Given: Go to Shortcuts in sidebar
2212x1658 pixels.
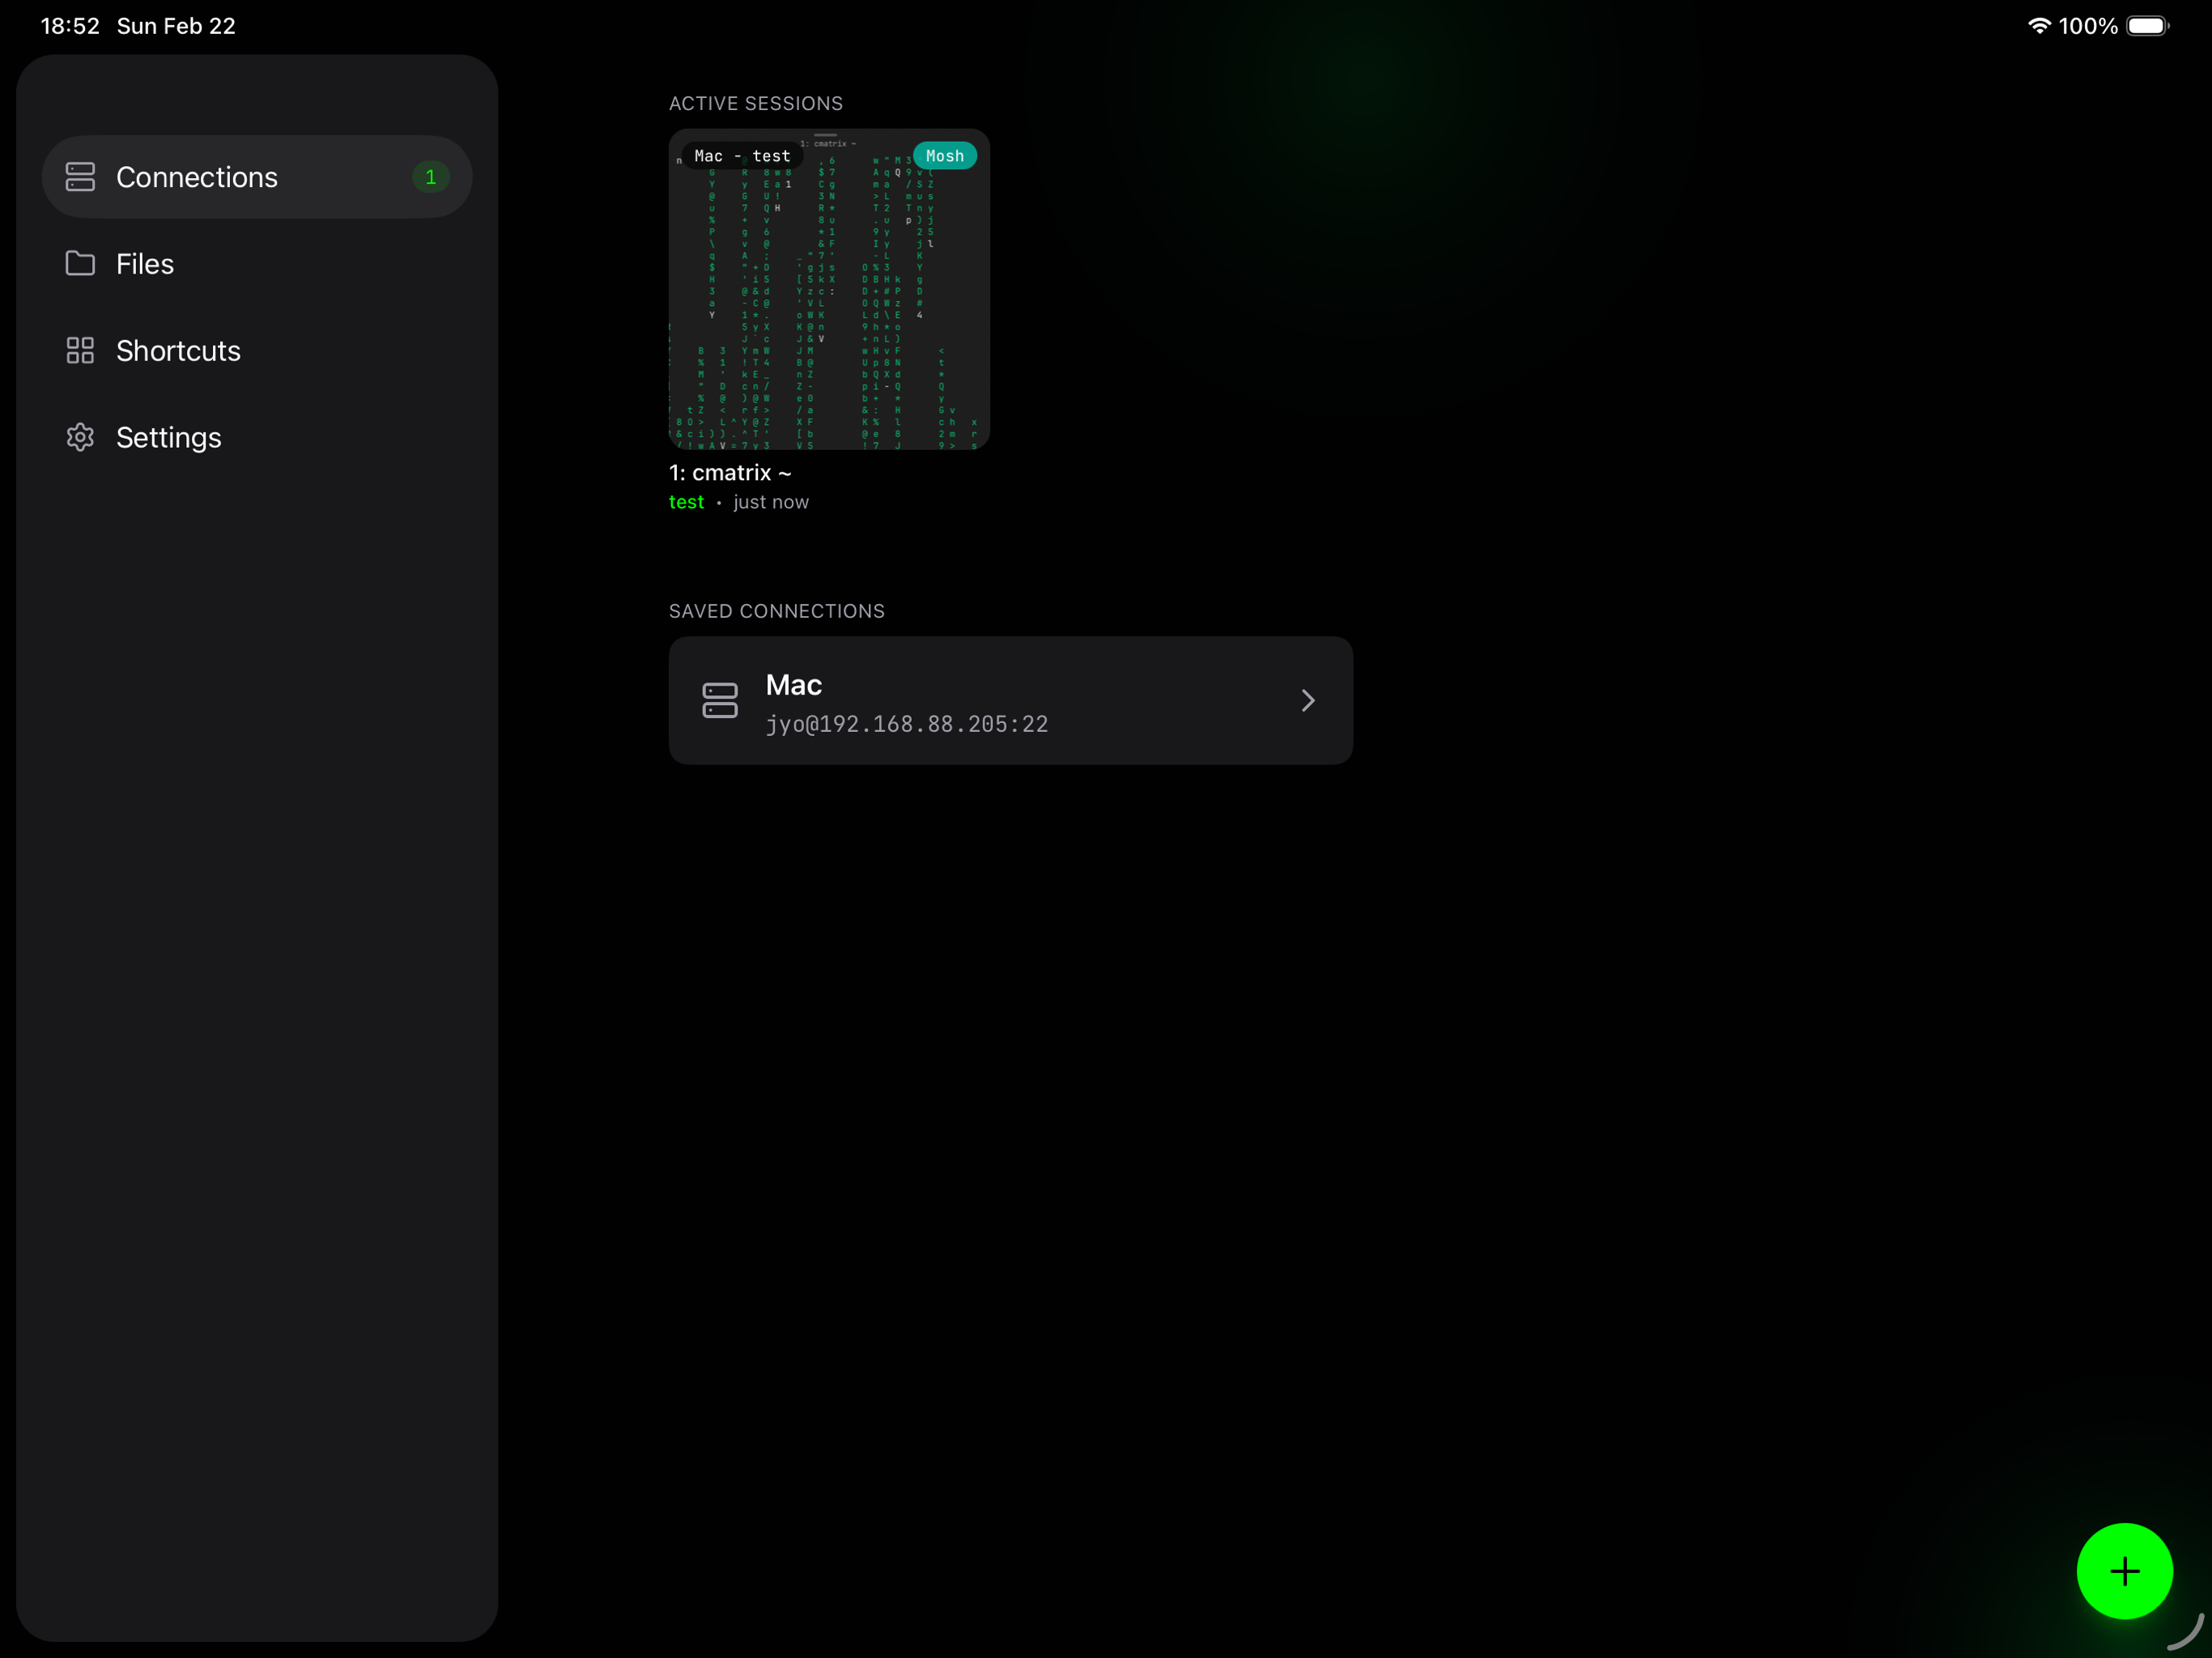Looking at the screenshot, I should pyautogui.click(x=257, y=351).
